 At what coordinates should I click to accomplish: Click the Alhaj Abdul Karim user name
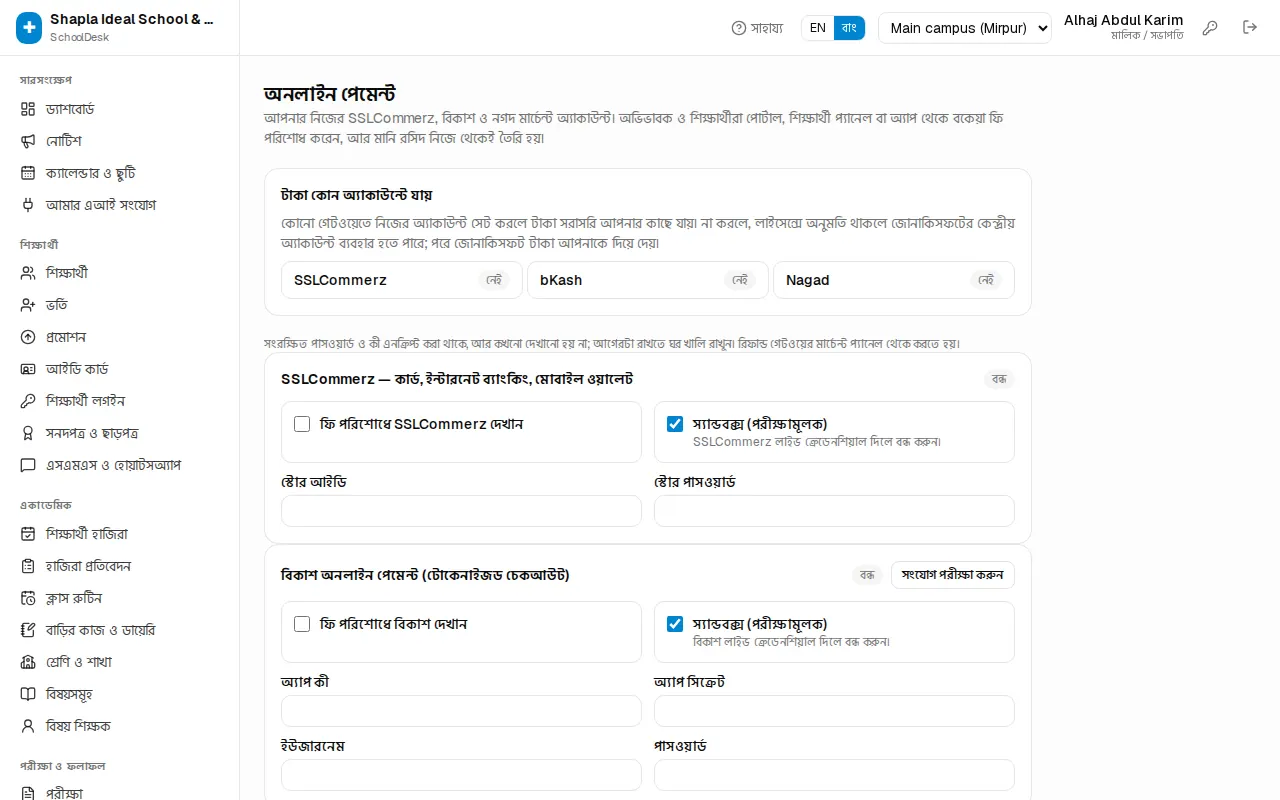(1123, 20)
